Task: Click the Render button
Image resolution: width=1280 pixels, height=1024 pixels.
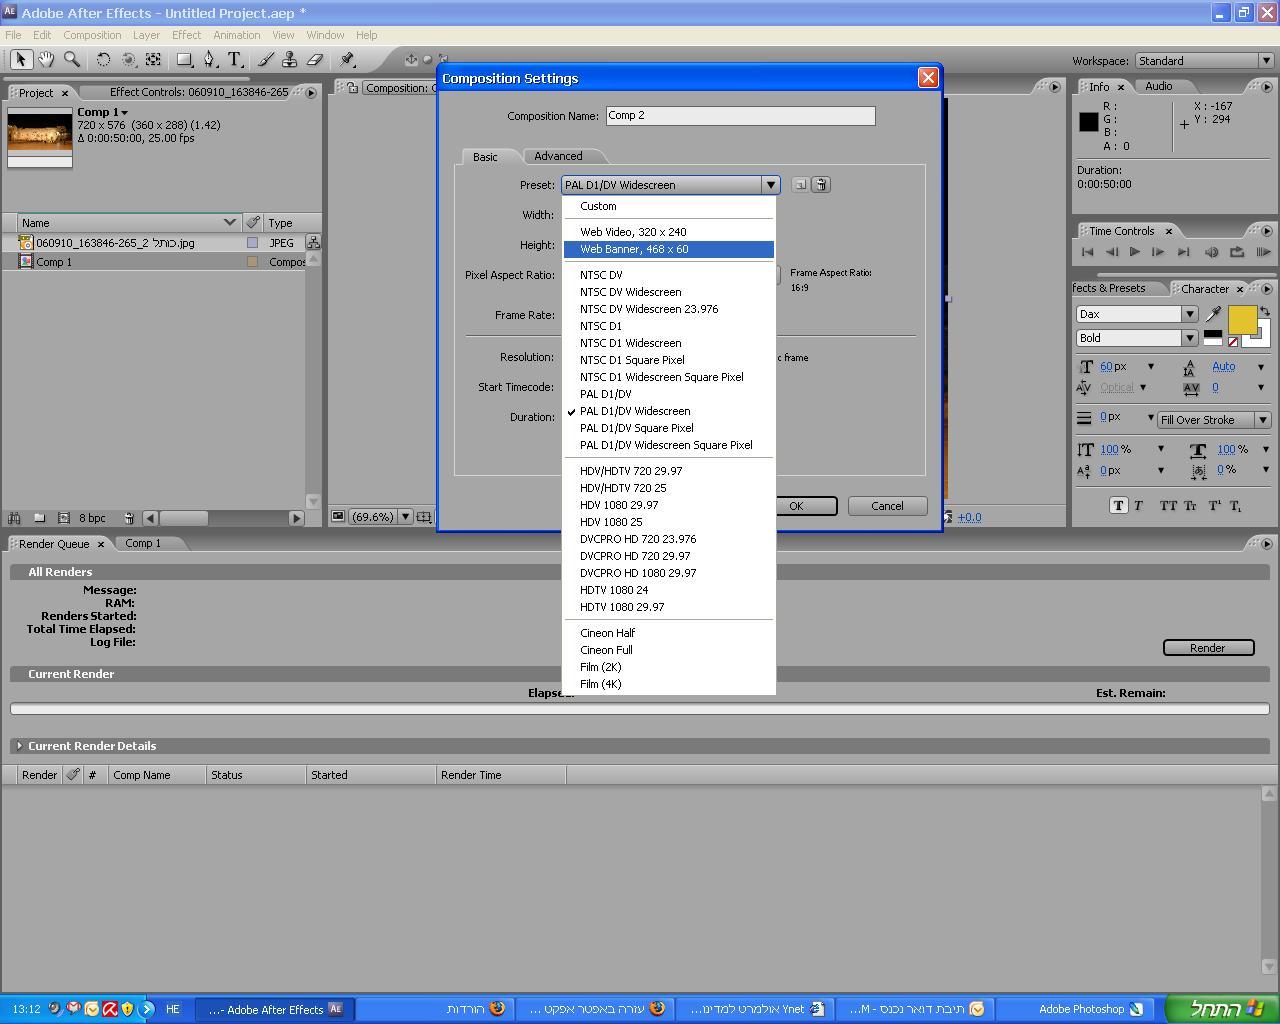Action: click(x=1208, y=648)
